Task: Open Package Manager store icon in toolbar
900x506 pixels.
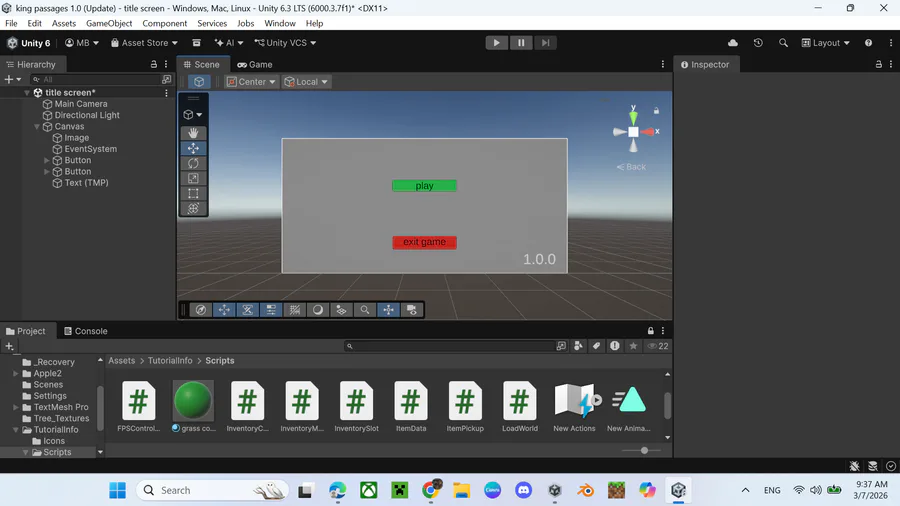Action: (196, 42)
